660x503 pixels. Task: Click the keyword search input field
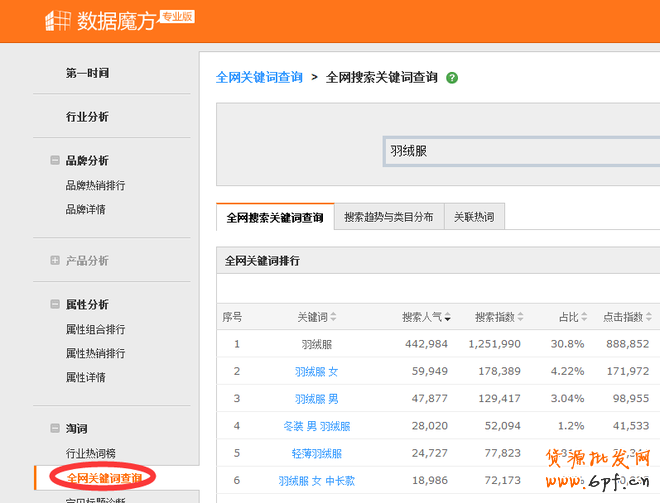point(520,151)
